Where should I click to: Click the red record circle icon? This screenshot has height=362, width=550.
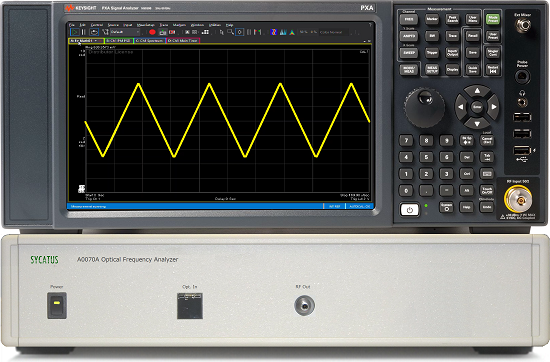pyautogui.click(x=152, y=32)
